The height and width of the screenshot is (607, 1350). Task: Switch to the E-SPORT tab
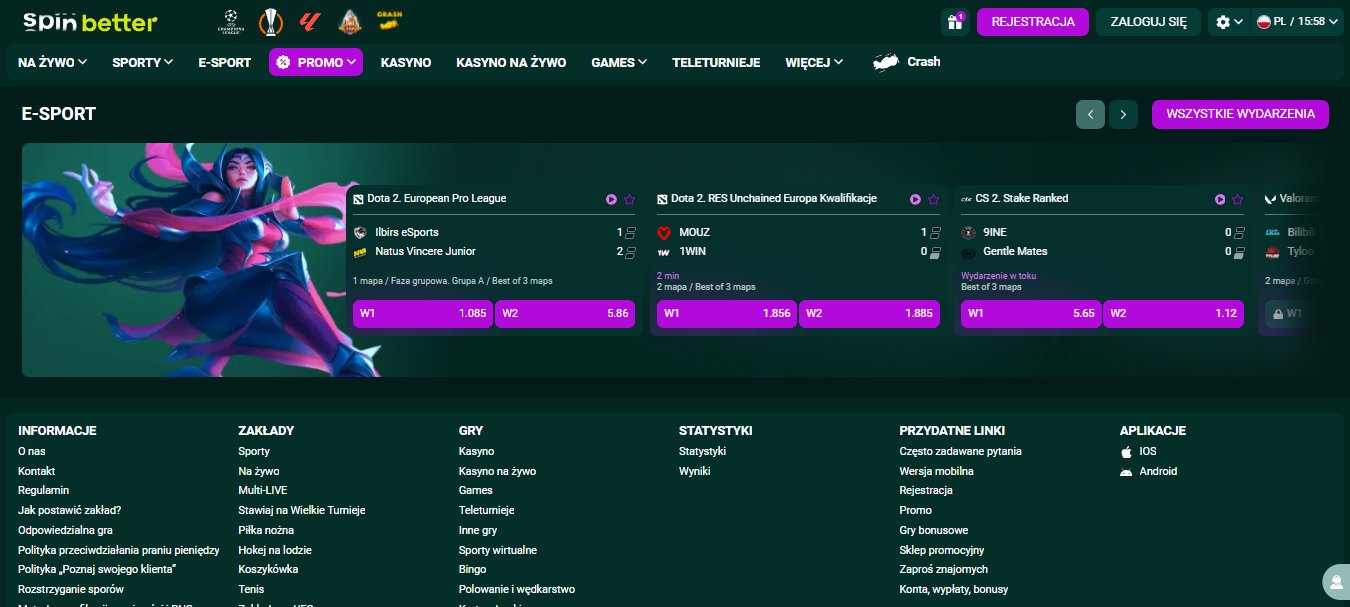(x=224, y=61)
